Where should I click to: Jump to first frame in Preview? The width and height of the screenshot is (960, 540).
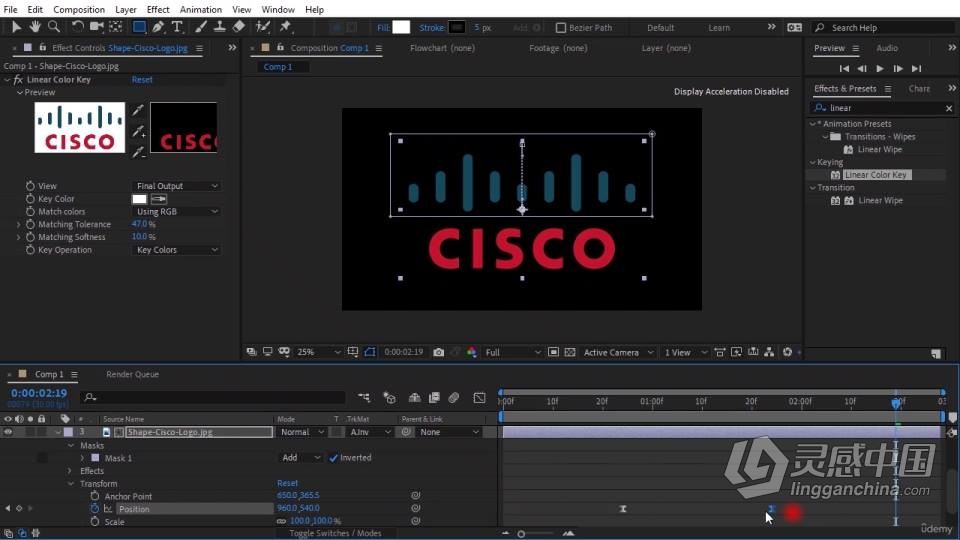pyautogui.click(x=844, y=69)
